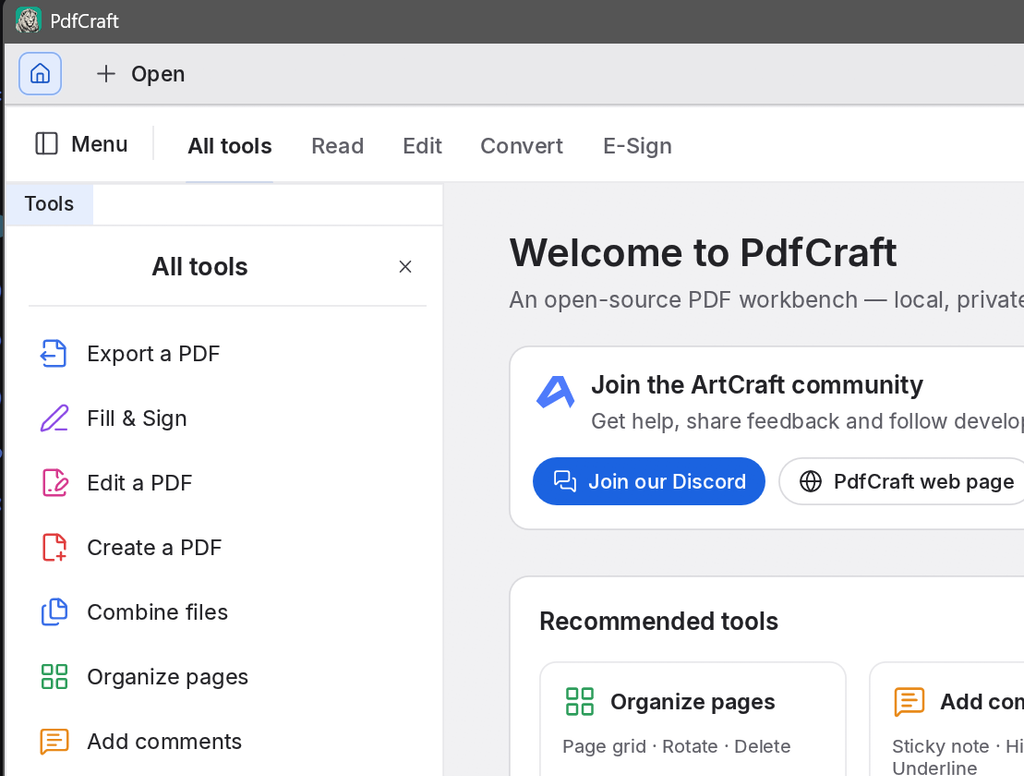
Task: Click the 'Welcome to PdfCraft' heading
Action: tap(703, 253)
